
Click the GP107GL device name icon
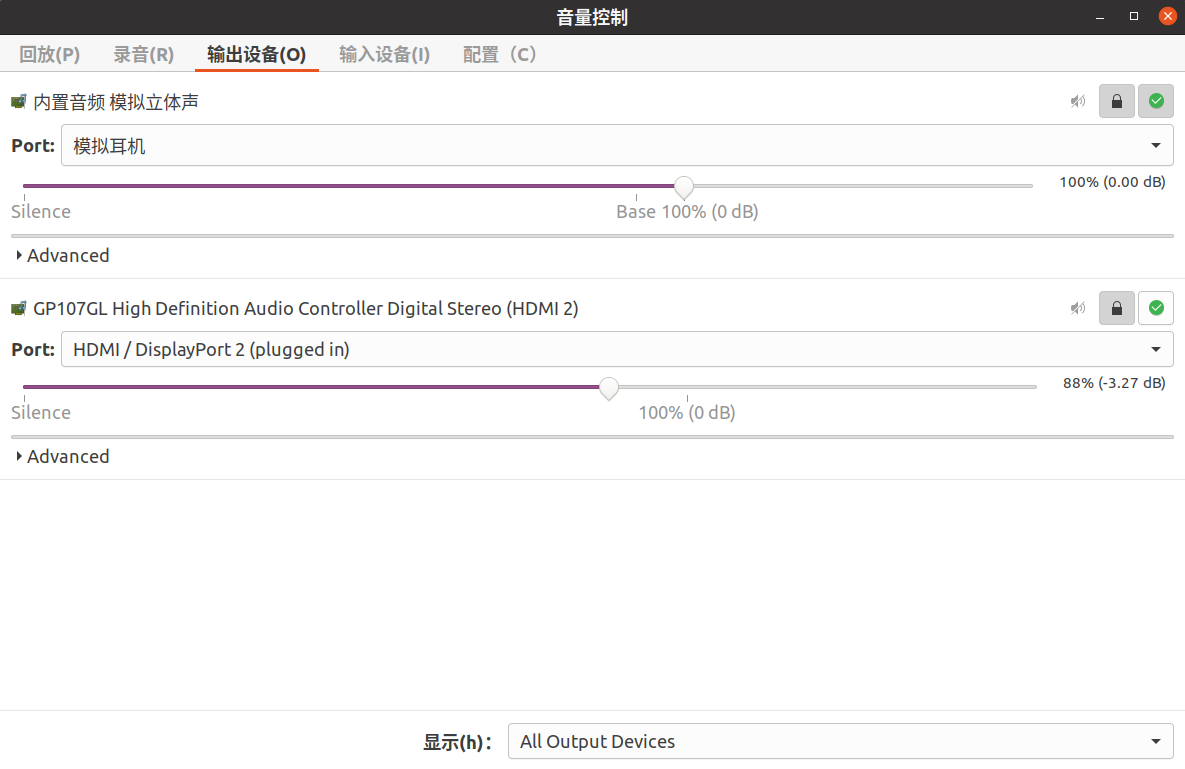pos(17,308)
